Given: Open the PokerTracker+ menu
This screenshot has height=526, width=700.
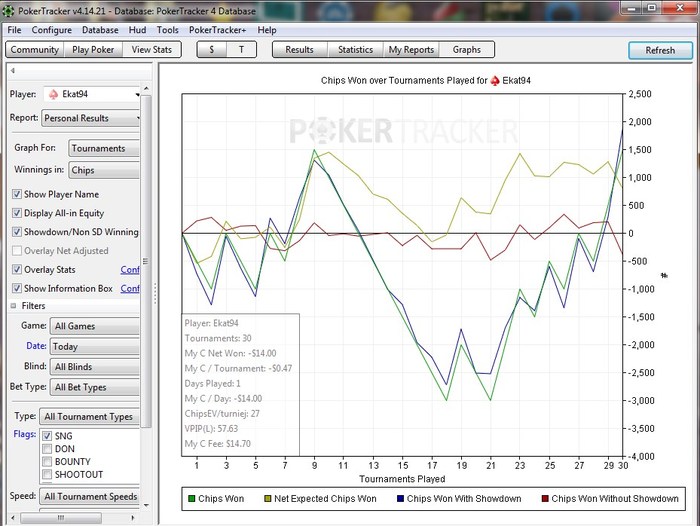Looking at the screenshot, I should (217, 30).
